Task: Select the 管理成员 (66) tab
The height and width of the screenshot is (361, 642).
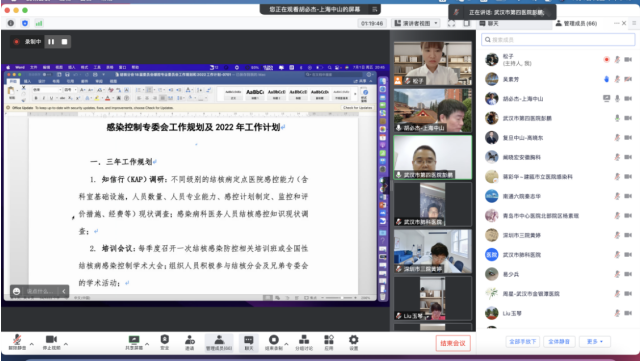Action: coord(576,24)
